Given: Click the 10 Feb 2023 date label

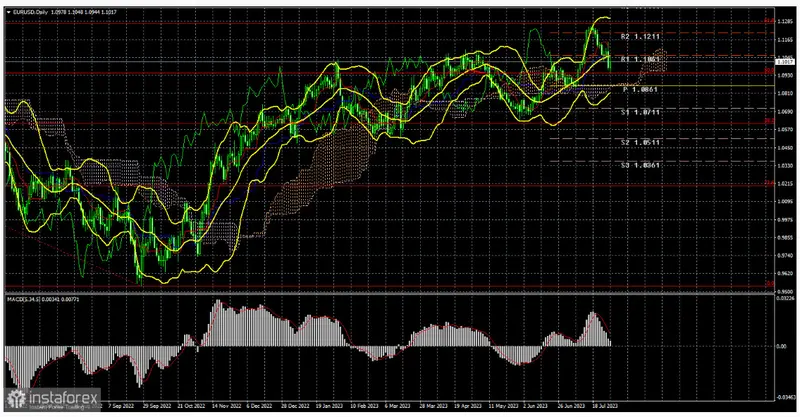Looking at the screenshot, I should (364, 406).
